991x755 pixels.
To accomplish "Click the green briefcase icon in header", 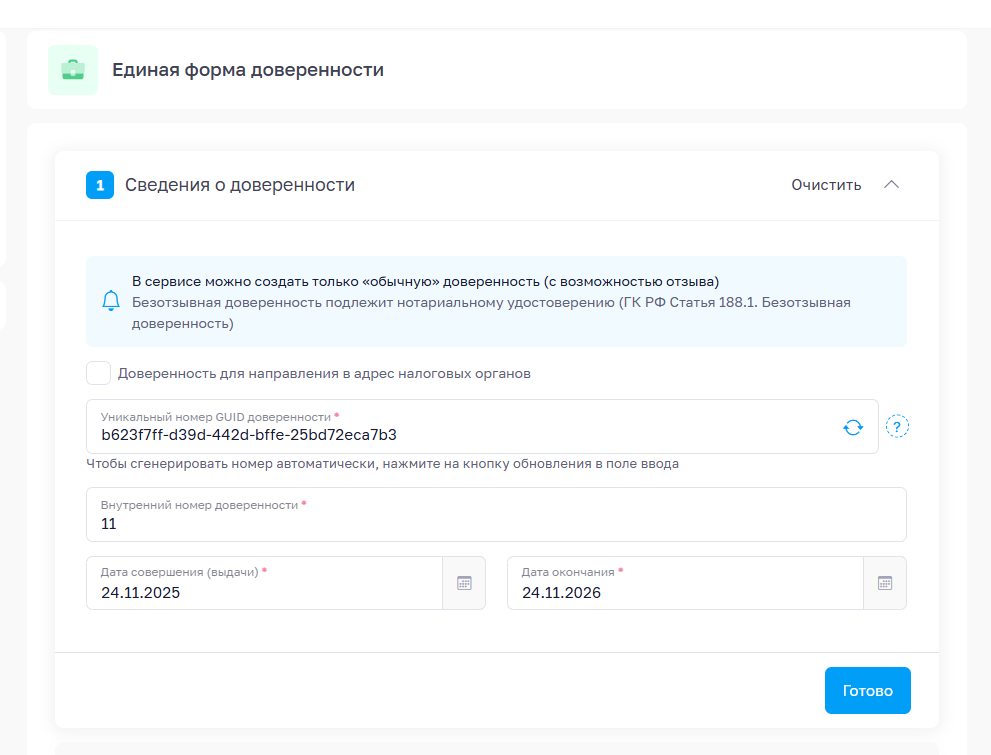I will (73, 70).
